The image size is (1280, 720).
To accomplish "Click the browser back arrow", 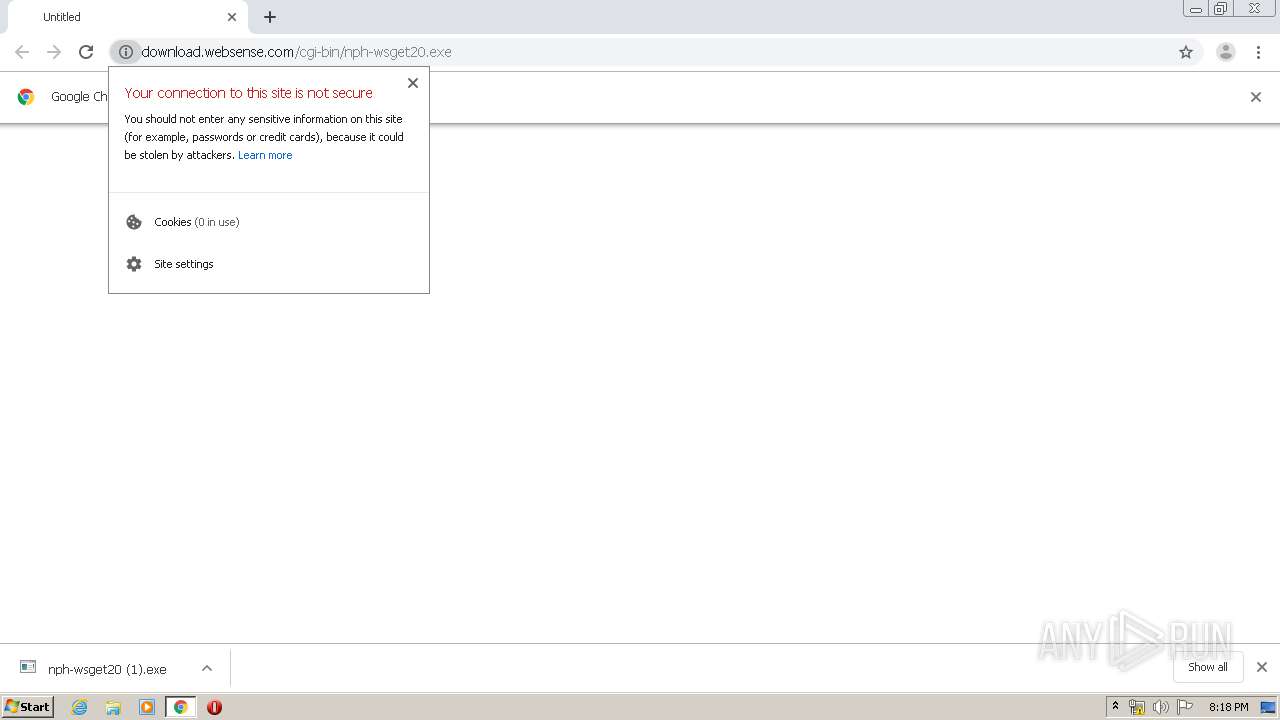I will (x=22, y=52).
